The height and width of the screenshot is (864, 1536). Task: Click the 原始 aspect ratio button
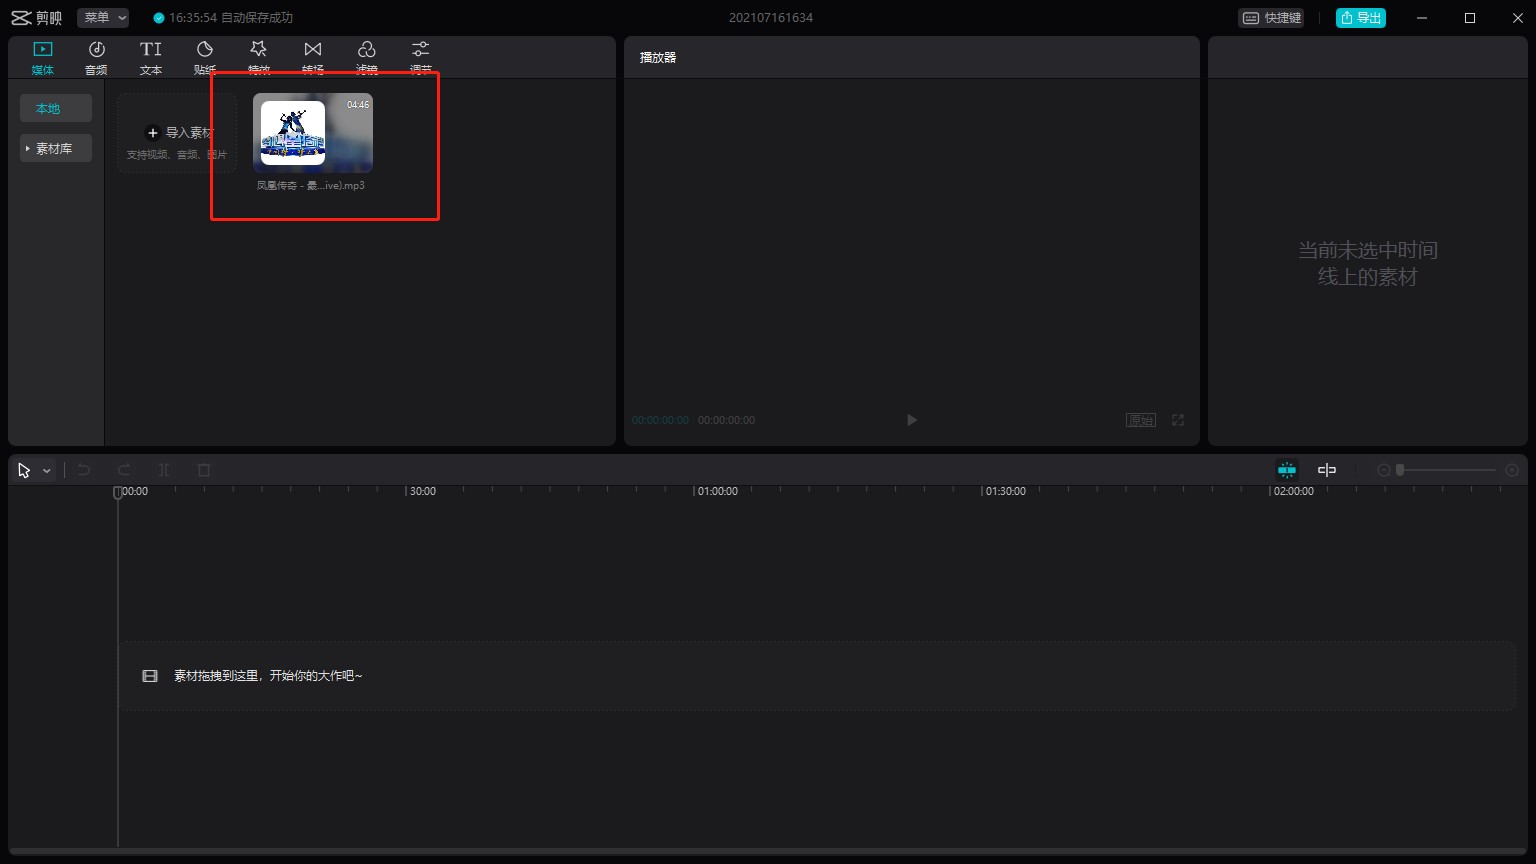(x=1141, y=420)
